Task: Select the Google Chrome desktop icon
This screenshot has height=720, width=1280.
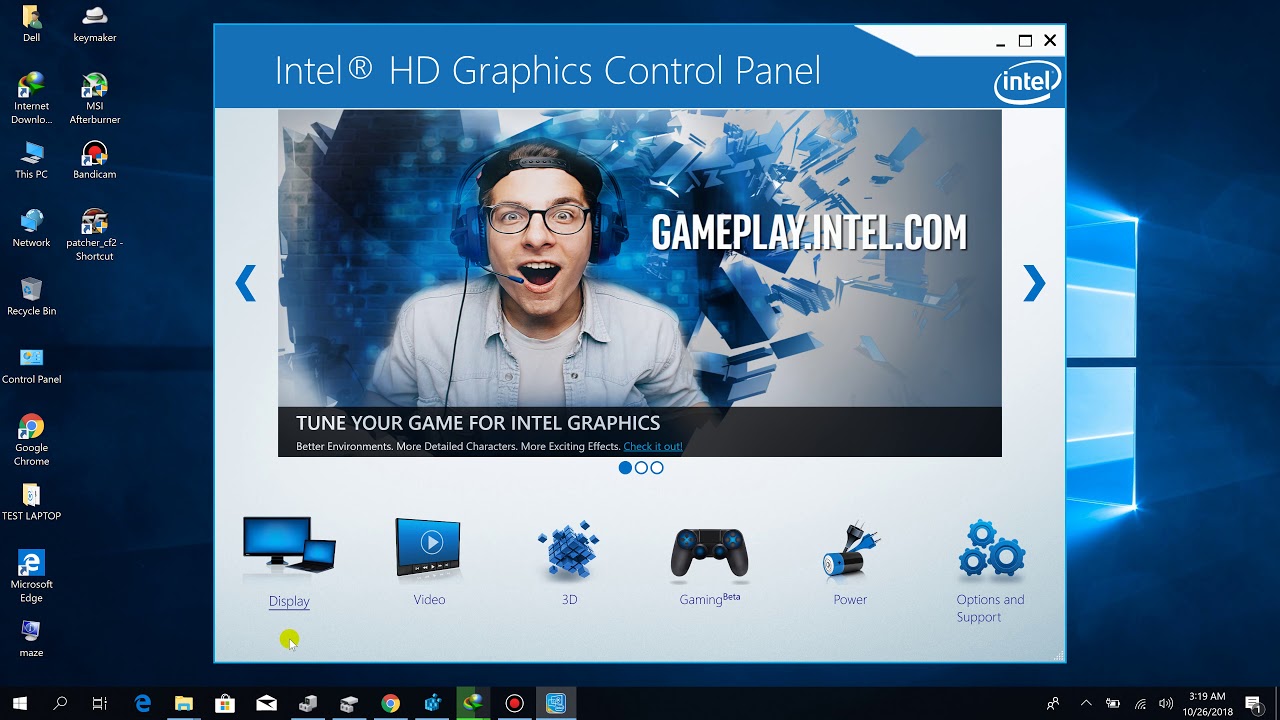Action: pyautogui.click(x=31, y=440)
